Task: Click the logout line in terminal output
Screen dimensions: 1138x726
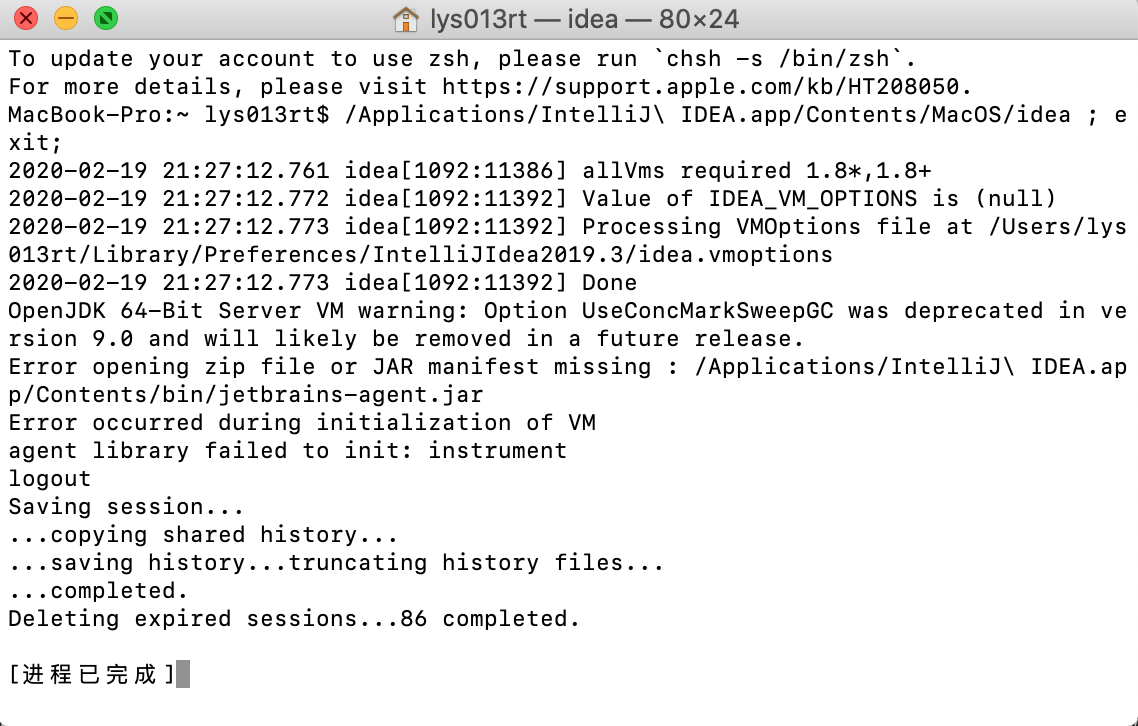Action: [50, 479]
